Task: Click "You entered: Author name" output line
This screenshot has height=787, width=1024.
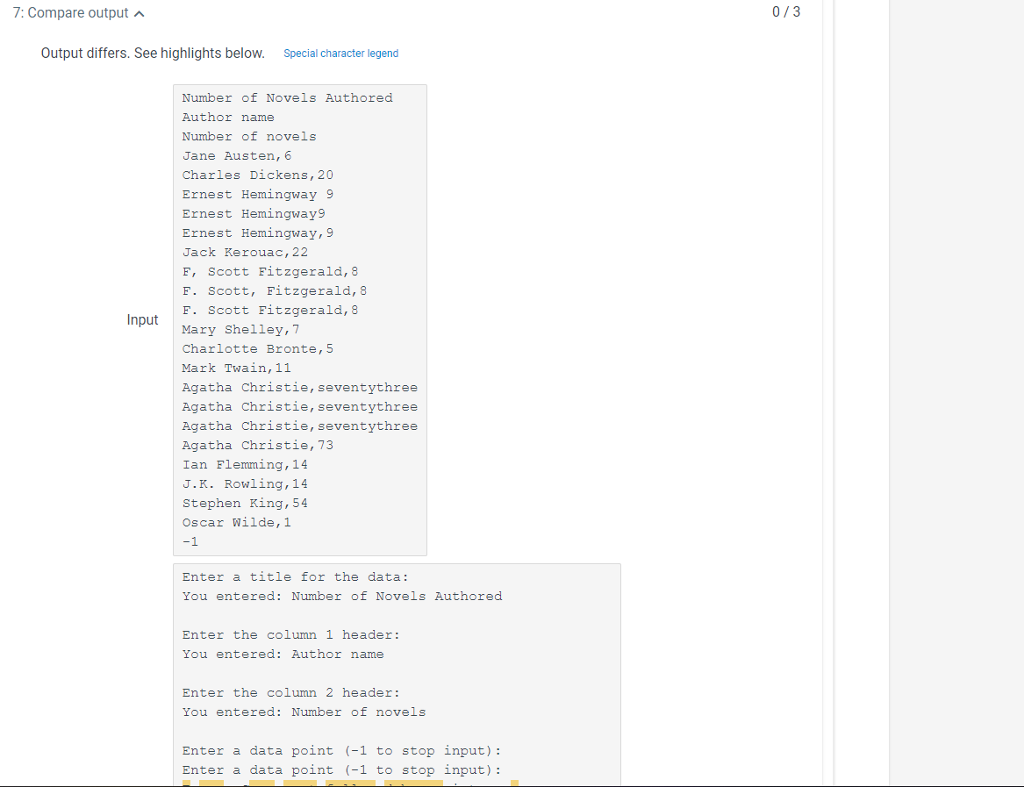Action: pos(283,653)
